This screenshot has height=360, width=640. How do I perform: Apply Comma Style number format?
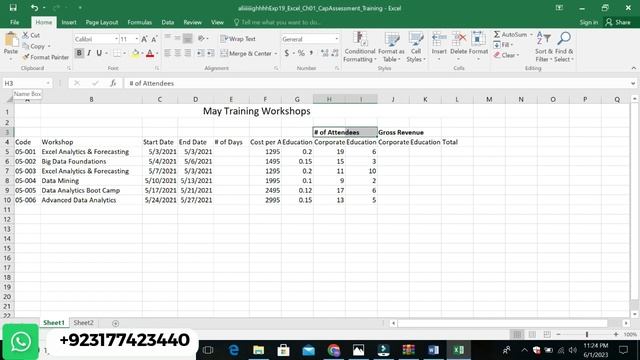click(x=311, y=53)
